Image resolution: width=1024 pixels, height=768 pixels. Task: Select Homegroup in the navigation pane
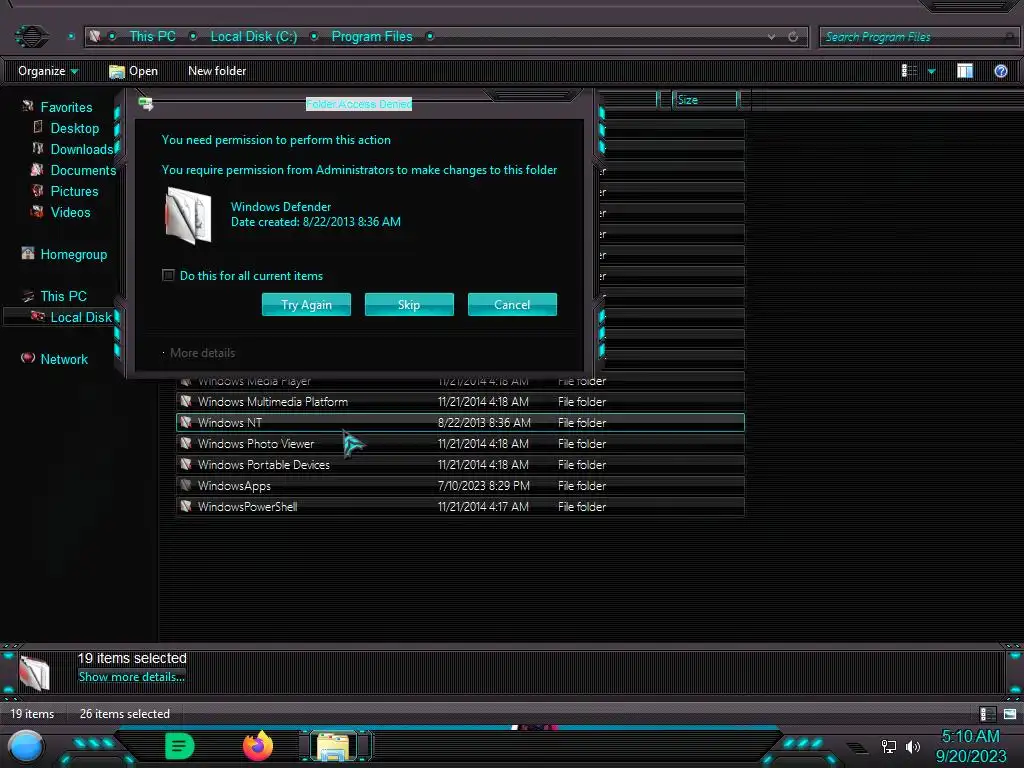tap(74, 254)
